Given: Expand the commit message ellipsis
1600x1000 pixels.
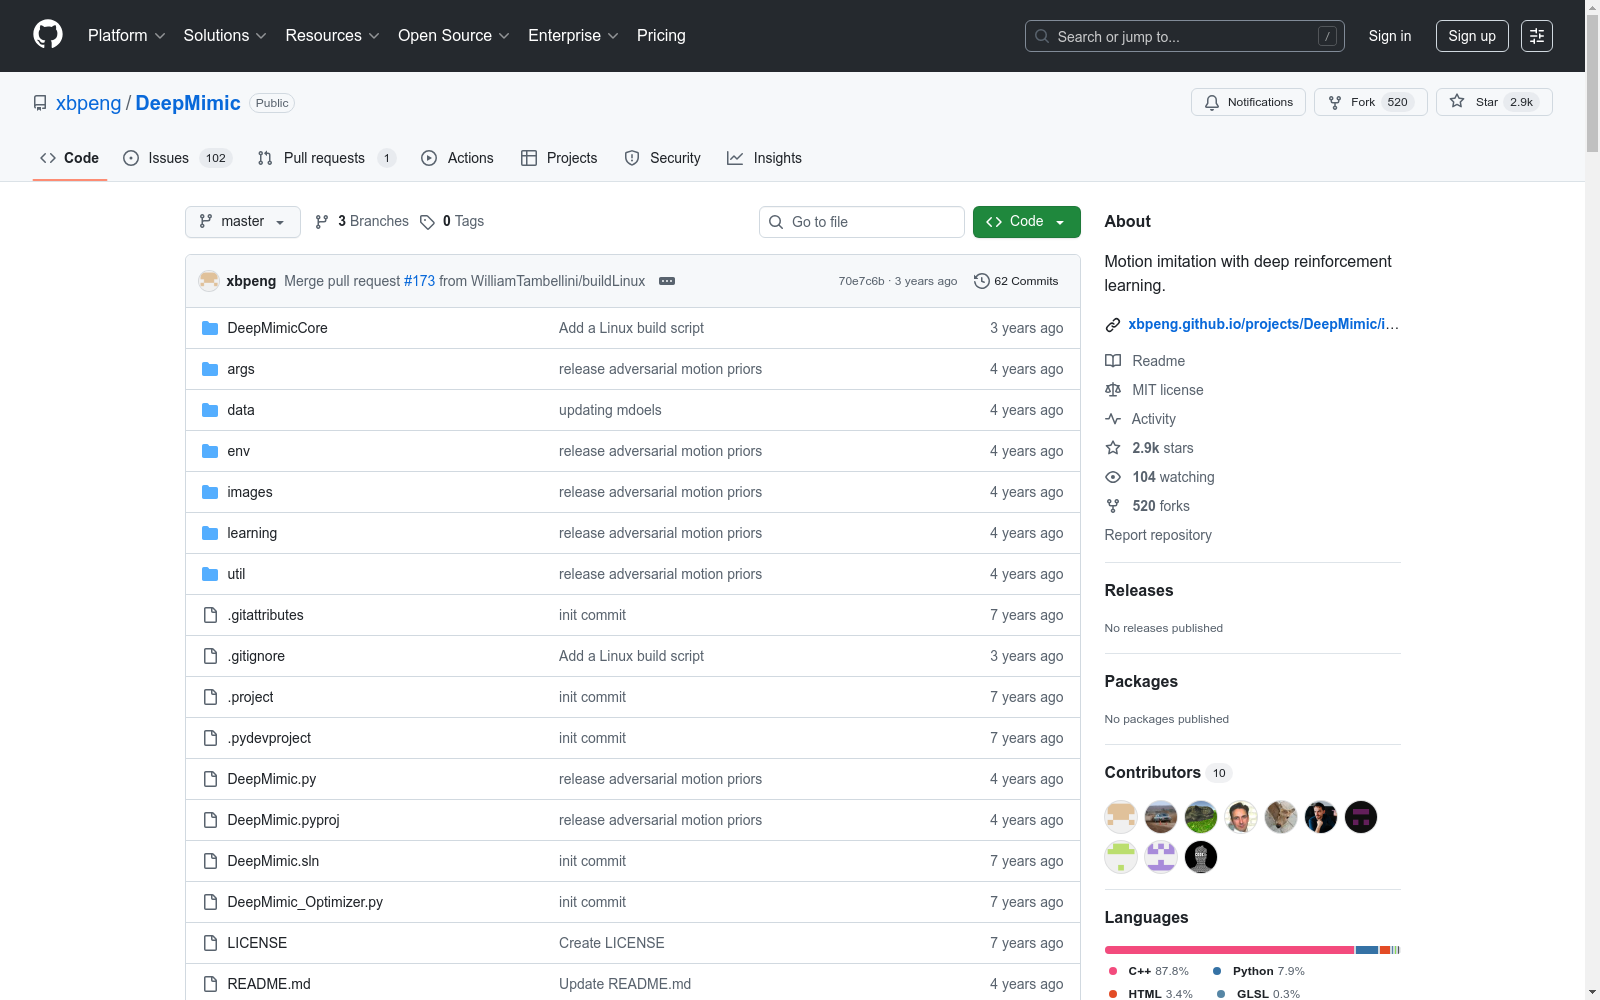Looking at the screenshot, I should 667,281.
